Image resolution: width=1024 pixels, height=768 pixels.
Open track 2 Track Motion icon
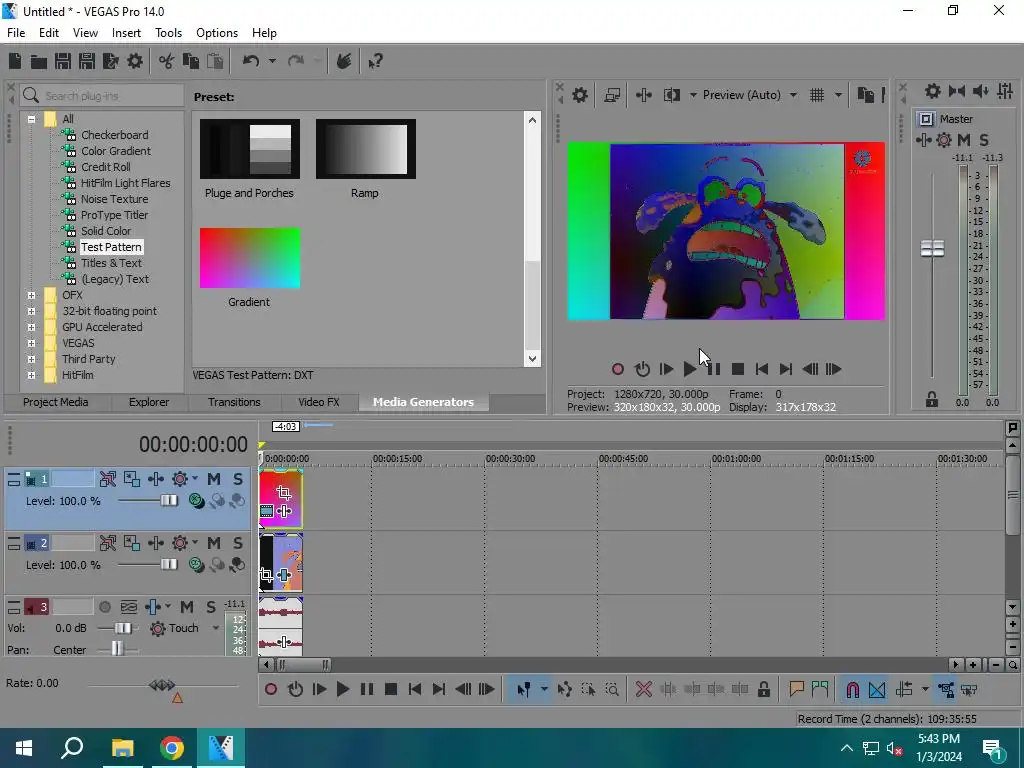pyautogui.click(x=131, y=543)
